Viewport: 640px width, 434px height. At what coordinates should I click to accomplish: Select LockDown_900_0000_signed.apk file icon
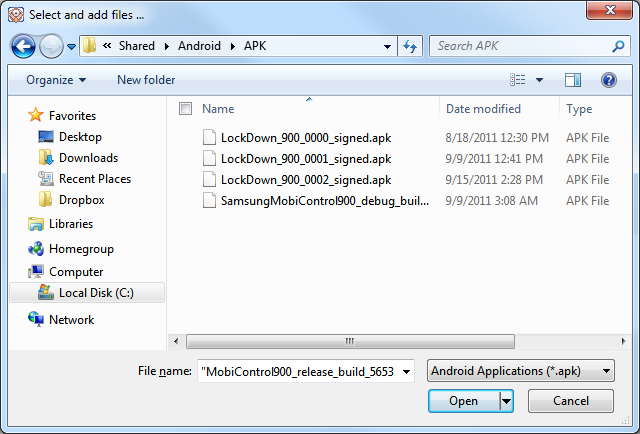pos(209,137)
